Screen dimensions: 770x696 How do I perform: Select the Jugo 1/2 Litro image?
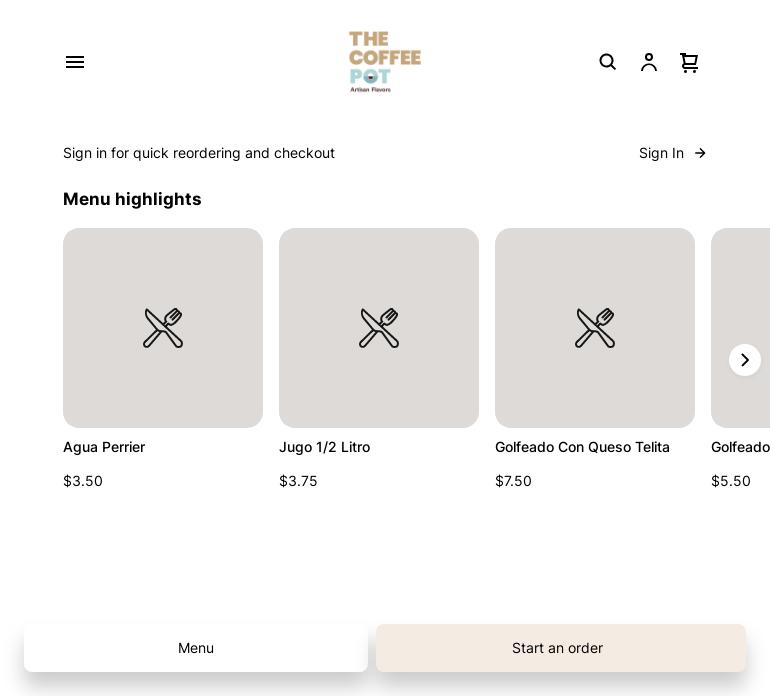379,328
